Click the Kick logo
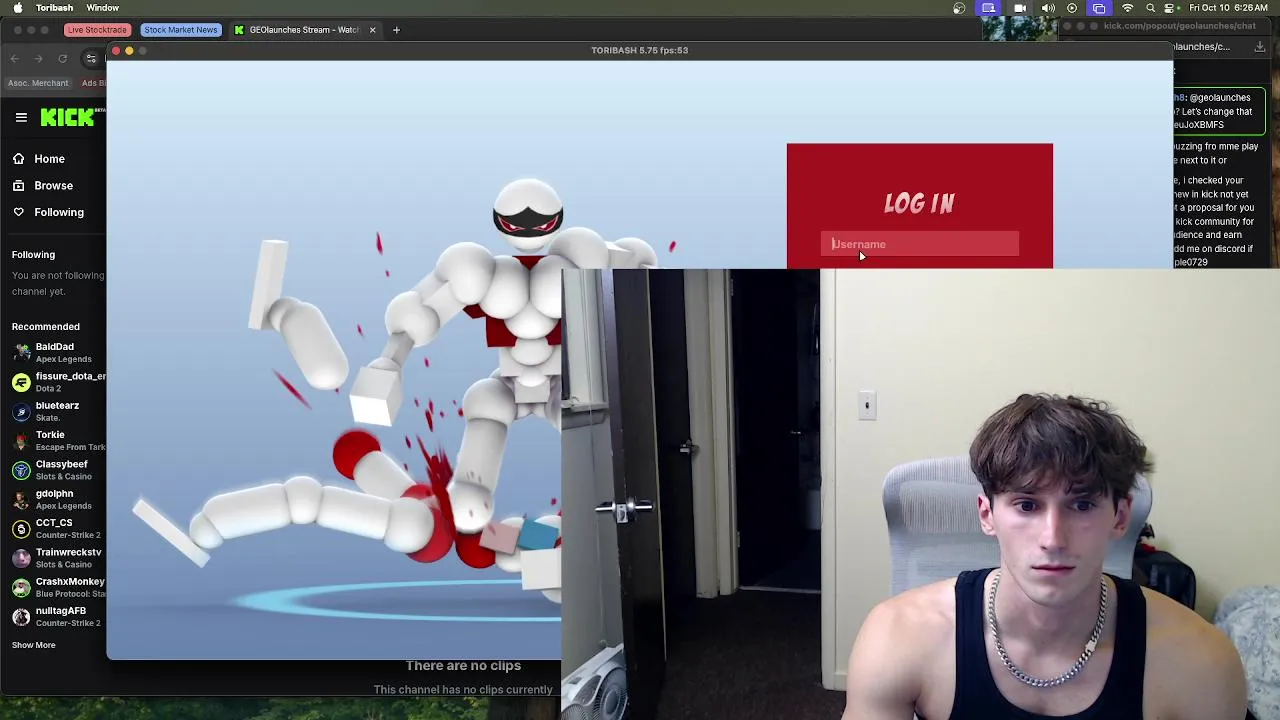 pos(67,118)
